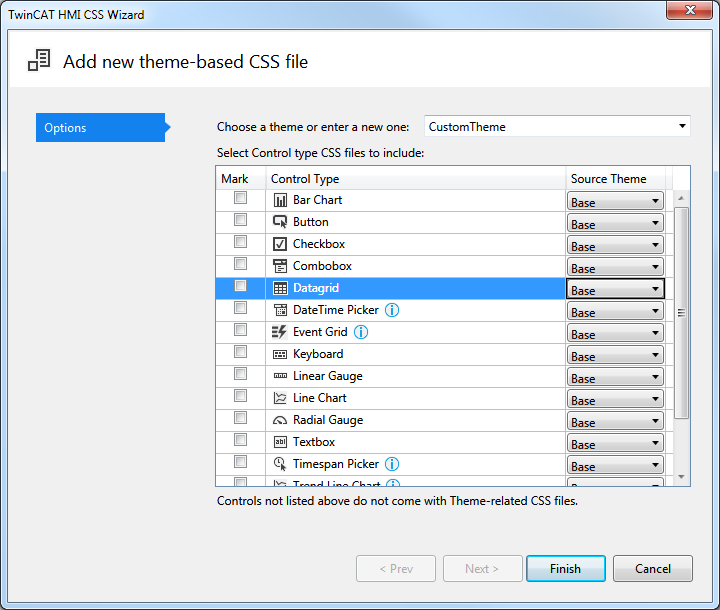Open Source Theme dropdown for Checkbox
This screenshot has height=610, width=720.
[x=615, y=245]
